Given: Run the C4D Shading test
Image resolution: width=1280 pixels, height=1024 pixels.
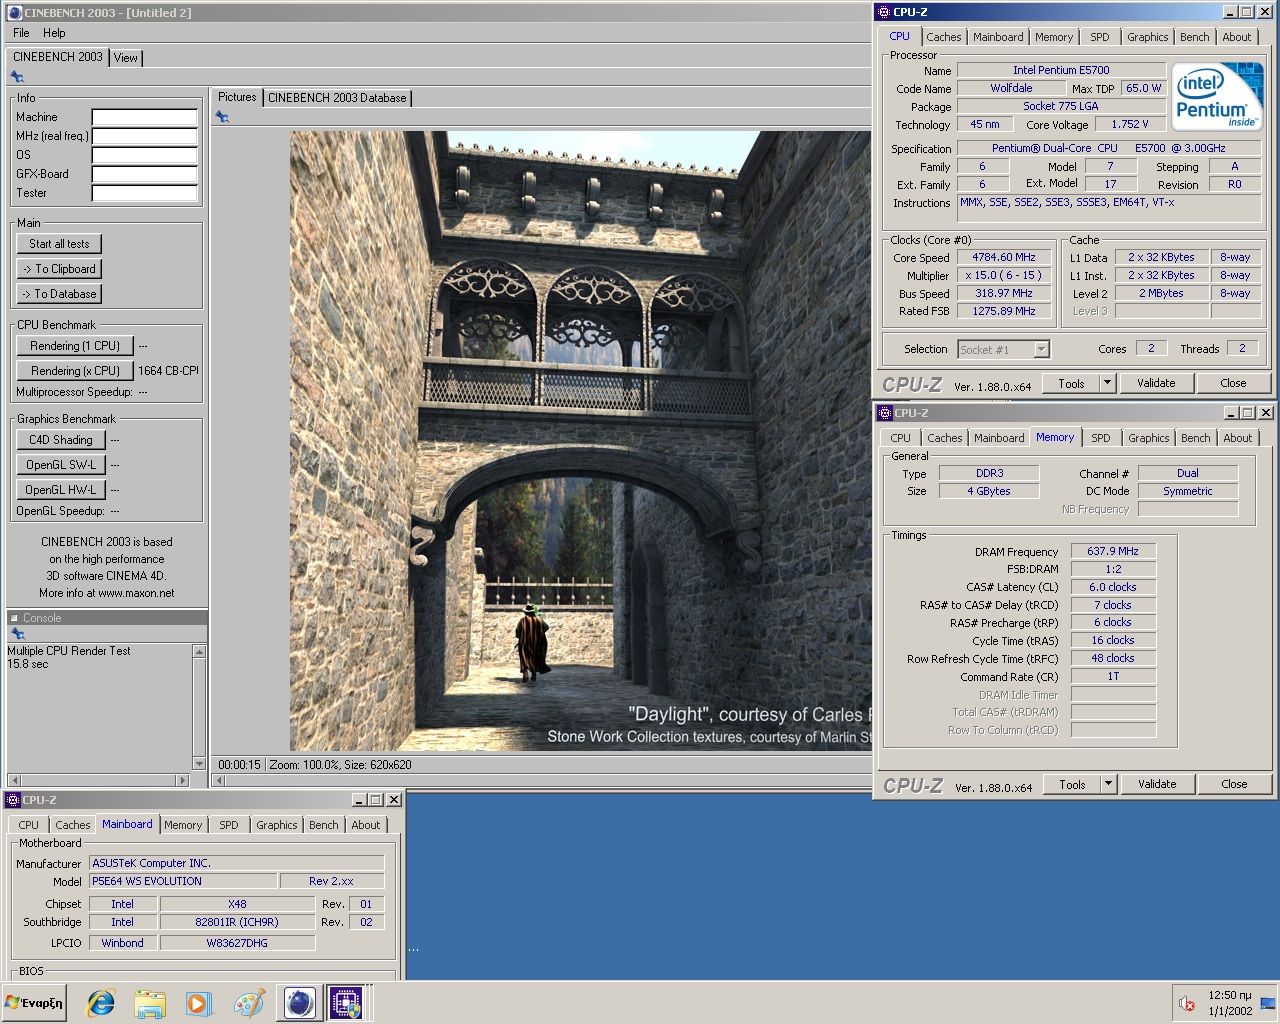Looking at the screenshot, I should 61,440.
